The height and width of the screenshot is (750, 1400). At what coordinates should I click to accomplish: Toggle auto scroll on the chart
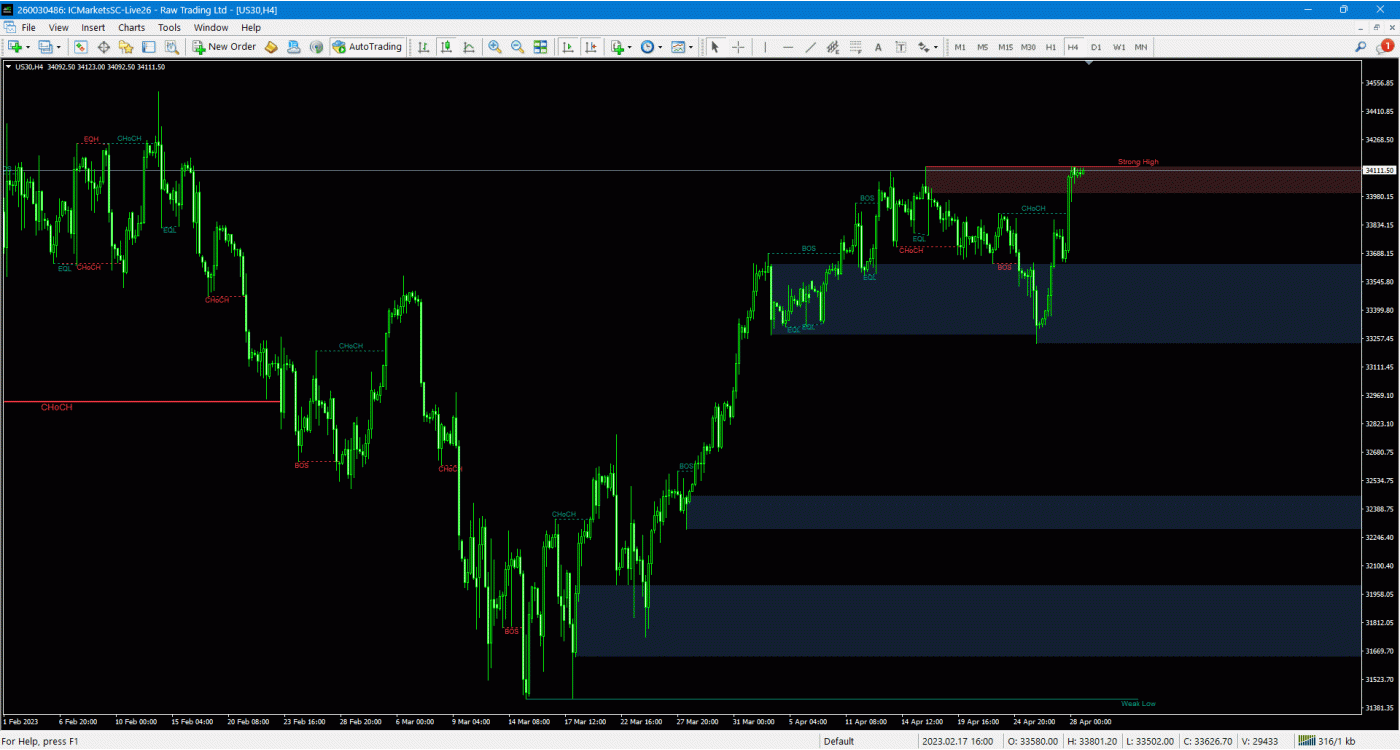click(568, 47)
